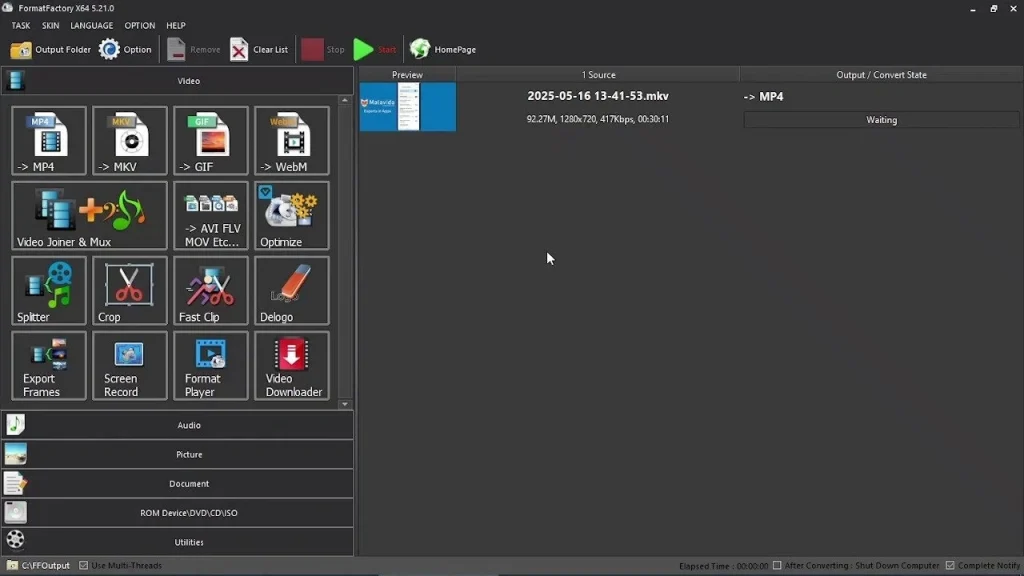Open the OPTION menu

click(x=139, y=25)
